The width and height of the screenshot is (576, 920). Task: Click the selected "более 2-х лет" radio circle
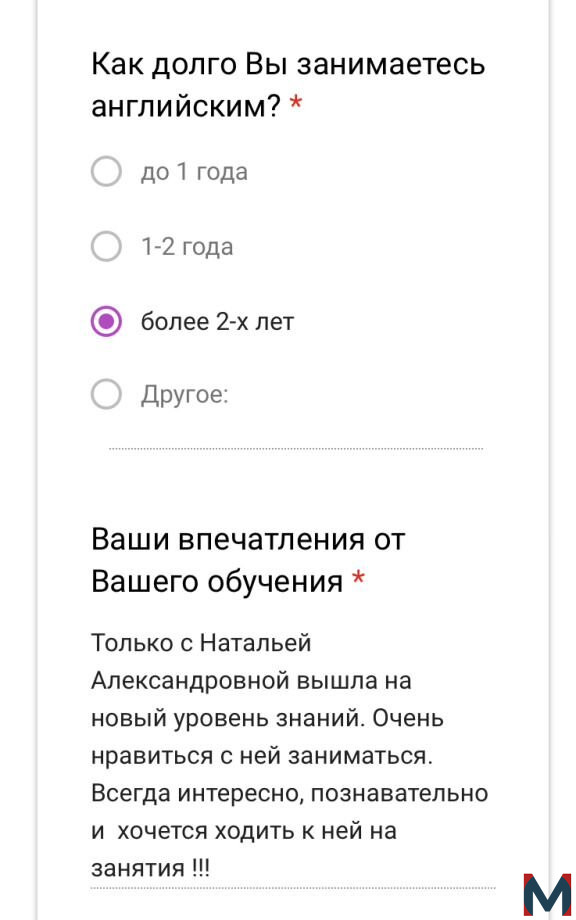tap(106, 321)
